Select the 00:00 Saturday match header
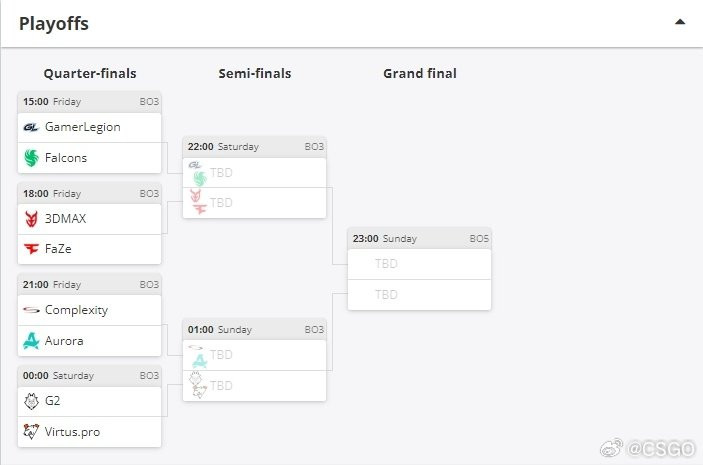The width and height of the screenshot is (703, 465). [x=89, y=375]
